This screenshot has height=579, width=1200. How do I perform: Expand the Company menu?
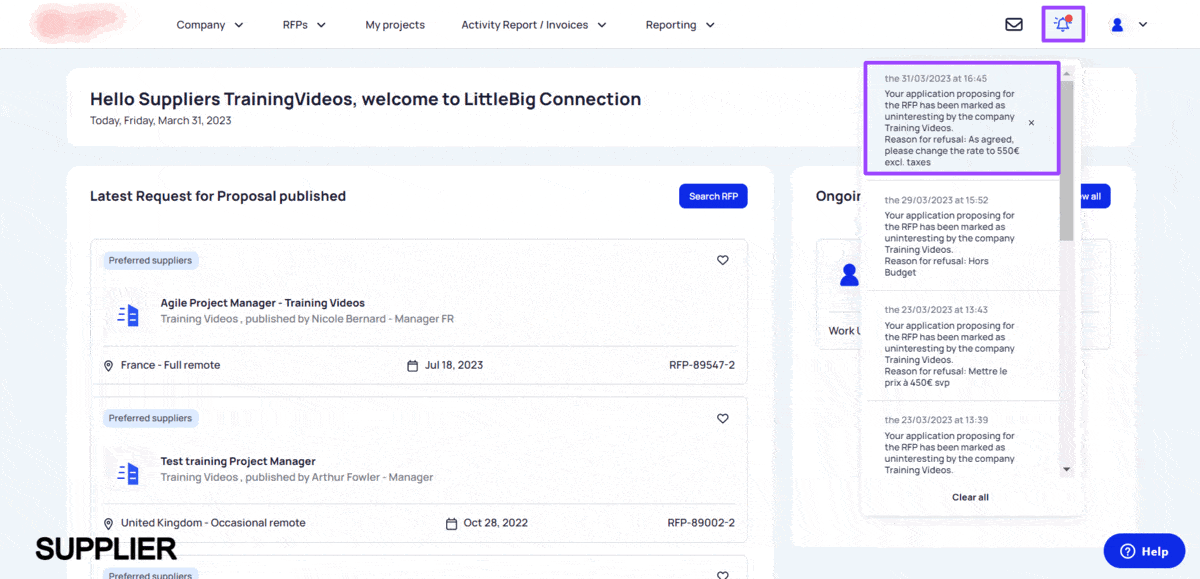click(x=210, y=25)
